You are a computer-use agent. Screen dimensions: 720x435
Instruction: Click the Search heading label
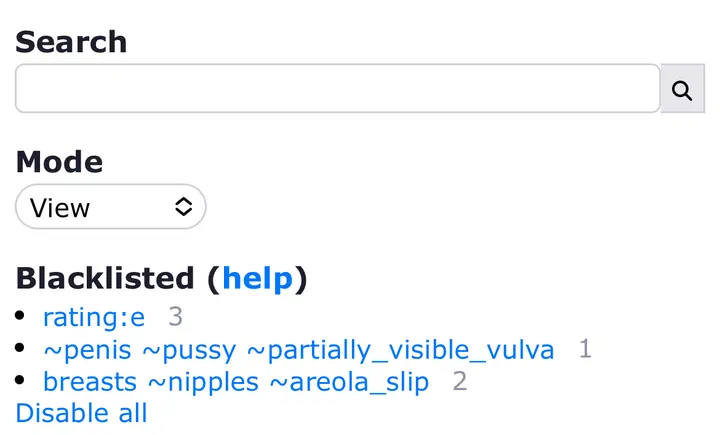click(x=71, y=42)
